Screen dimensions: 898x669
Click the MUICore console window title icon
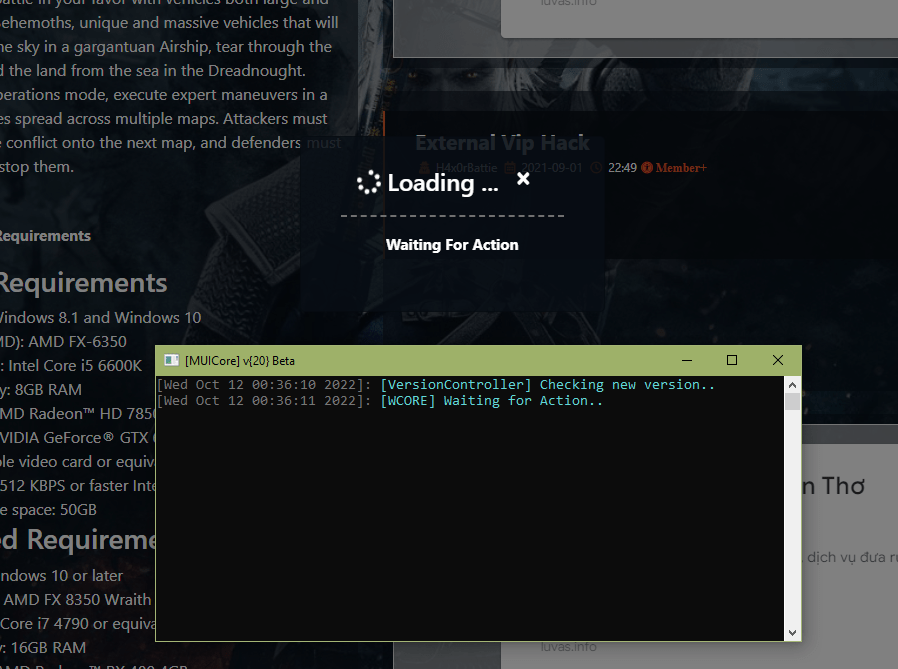click(x=171, y=360)
